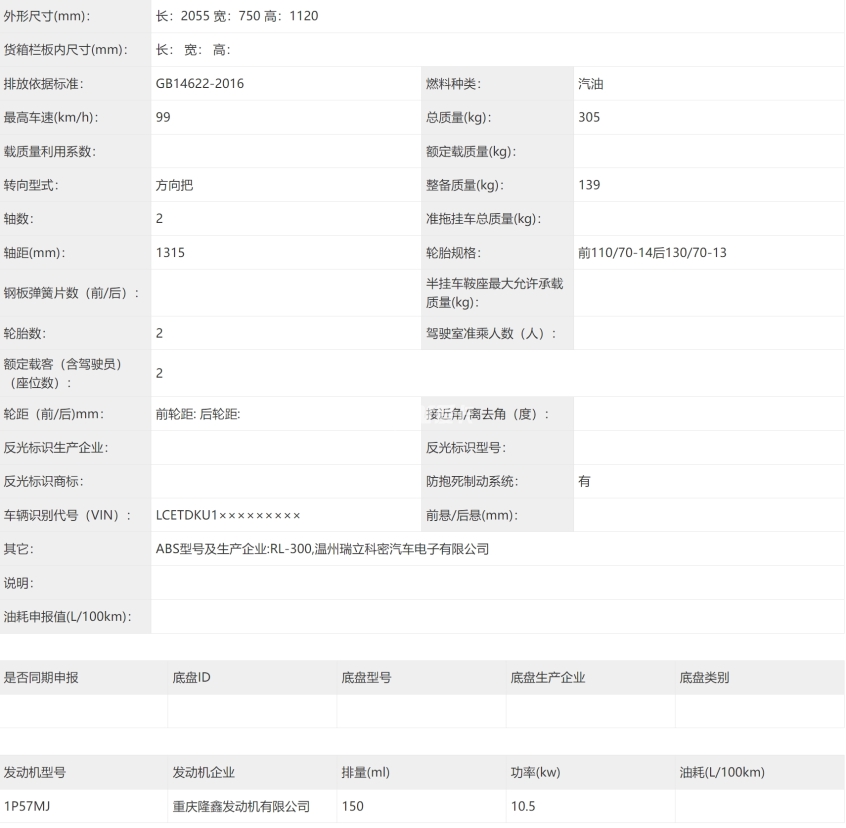Click the 轮距（前/后)mm label
The height and width of the screenshot is (828, 846).
click(54, 414)
